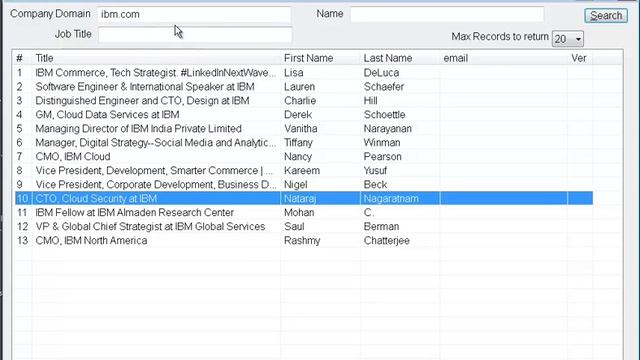Screen dimensions: 640x360
Task: Click the # column header
Action: (x=19, y=58)
